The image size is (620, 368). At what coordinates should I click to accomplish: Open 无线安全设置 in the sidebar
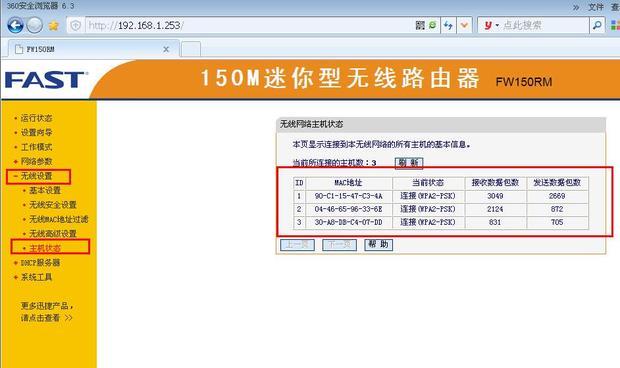(53, 205)
